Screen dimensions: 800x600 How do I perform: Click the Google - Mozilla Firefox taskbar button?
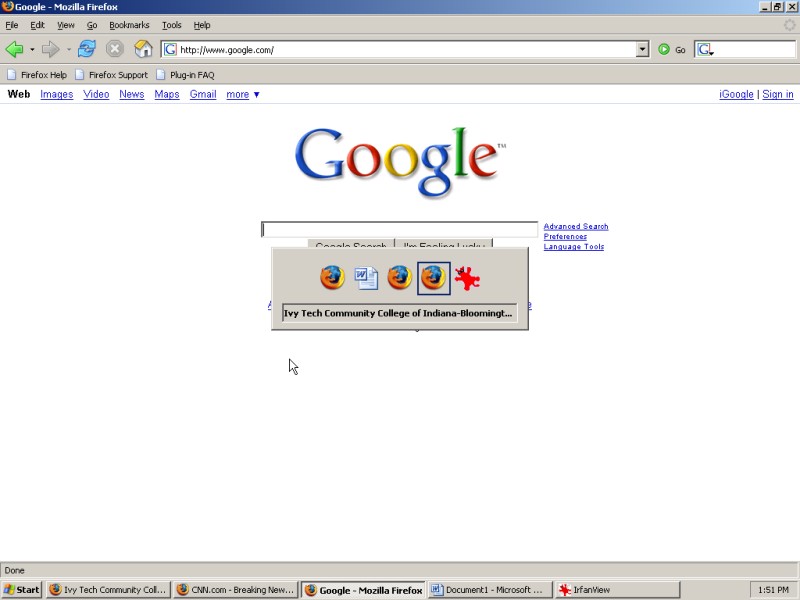pyautogui.click(x=363, y=590)
